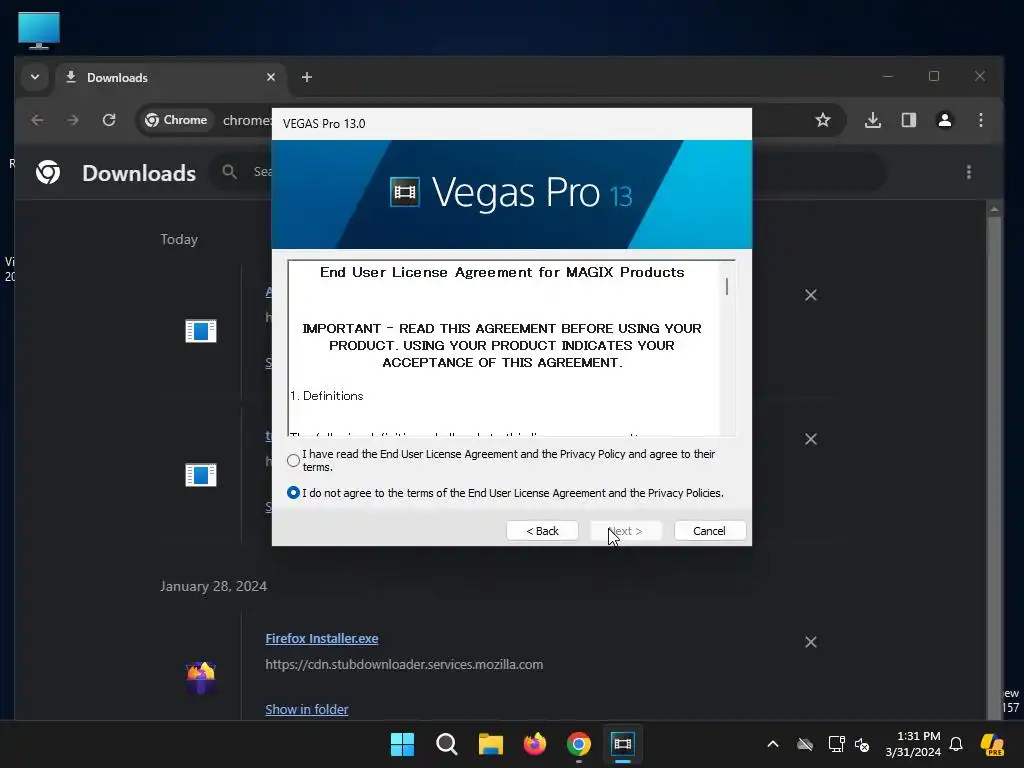Screen dimensions: 1024x768
Task: Open the Chrome profile avatar menu
Action: (945, 120)
